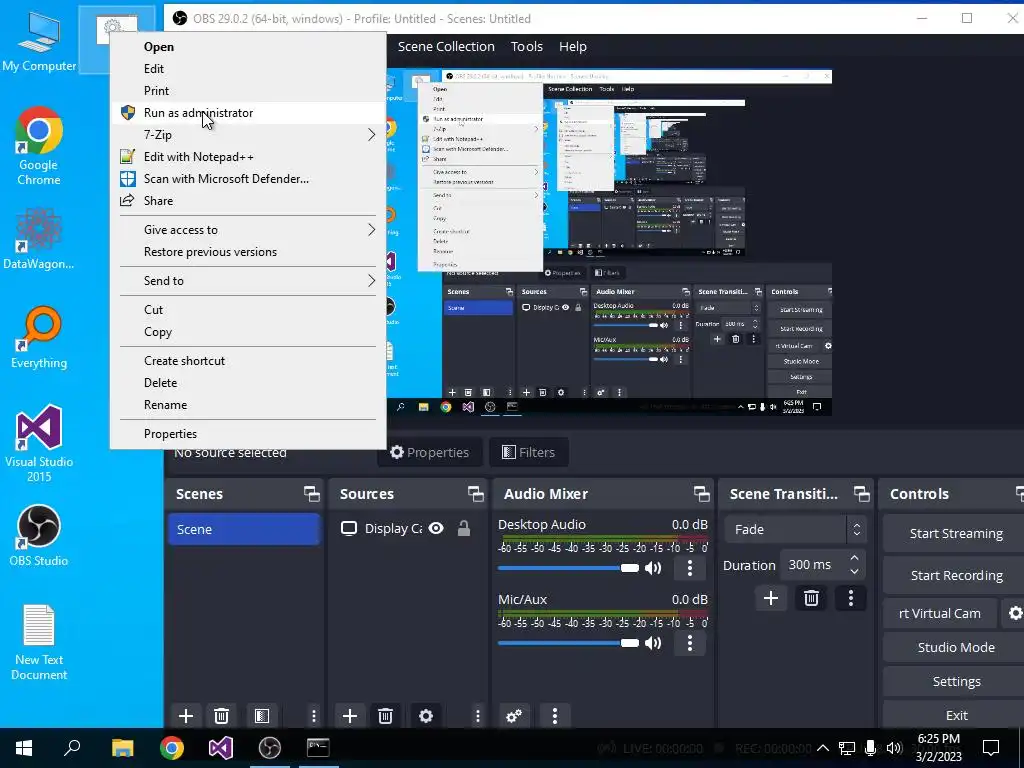Choose Edit with Notepad++ context entry

[x=247, y=157]
